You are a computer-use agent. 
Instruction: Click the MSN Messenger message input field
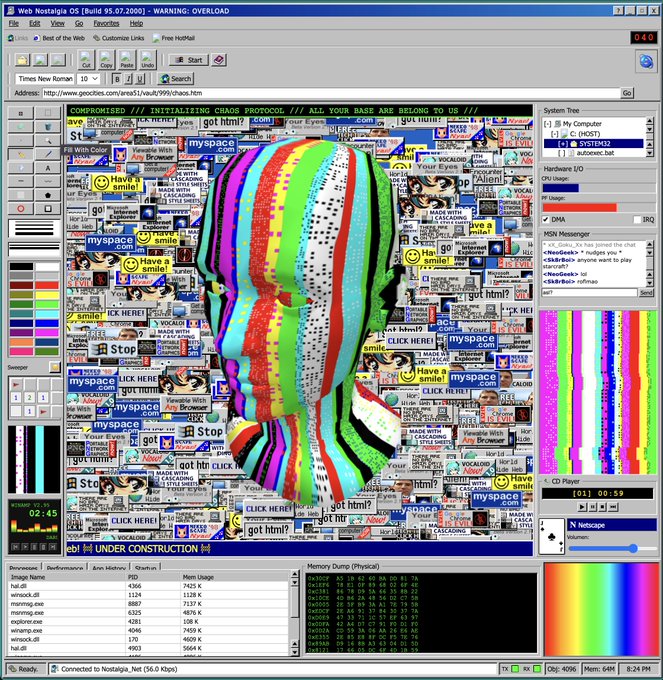click(589, 293)
